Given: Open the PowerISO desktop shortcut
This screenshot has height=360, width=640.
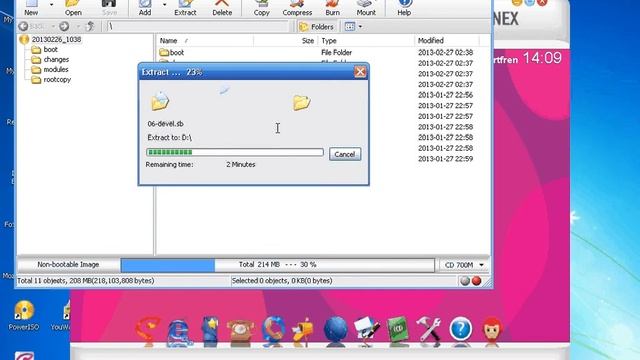Looking at the screenshot, I should click(24, 315).
